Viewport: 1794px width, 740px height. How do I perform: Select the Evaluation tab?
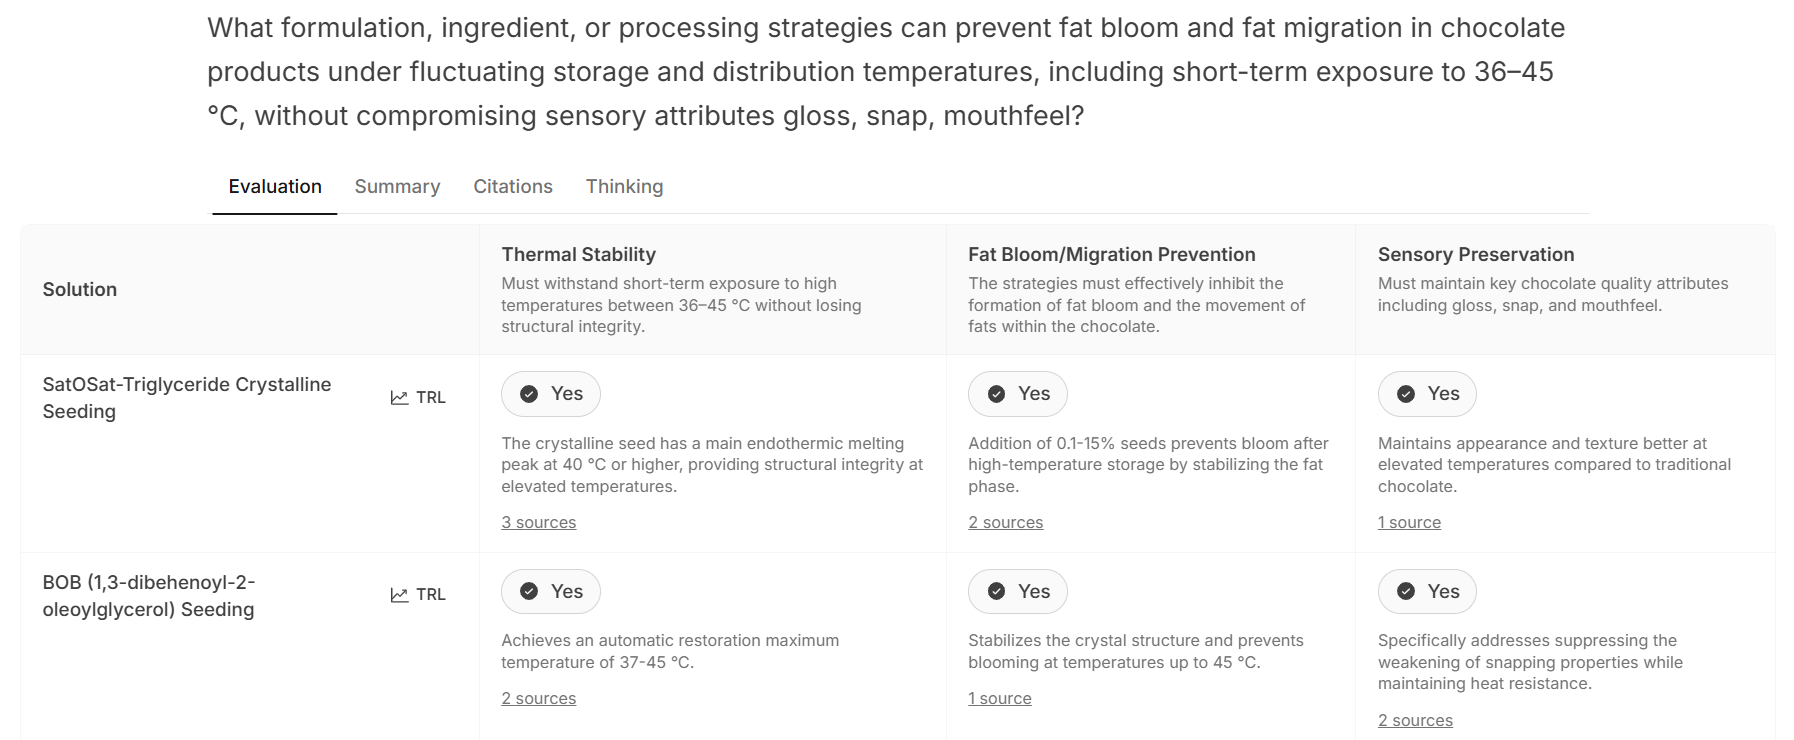pyautogui.click(x=275, y=186)
